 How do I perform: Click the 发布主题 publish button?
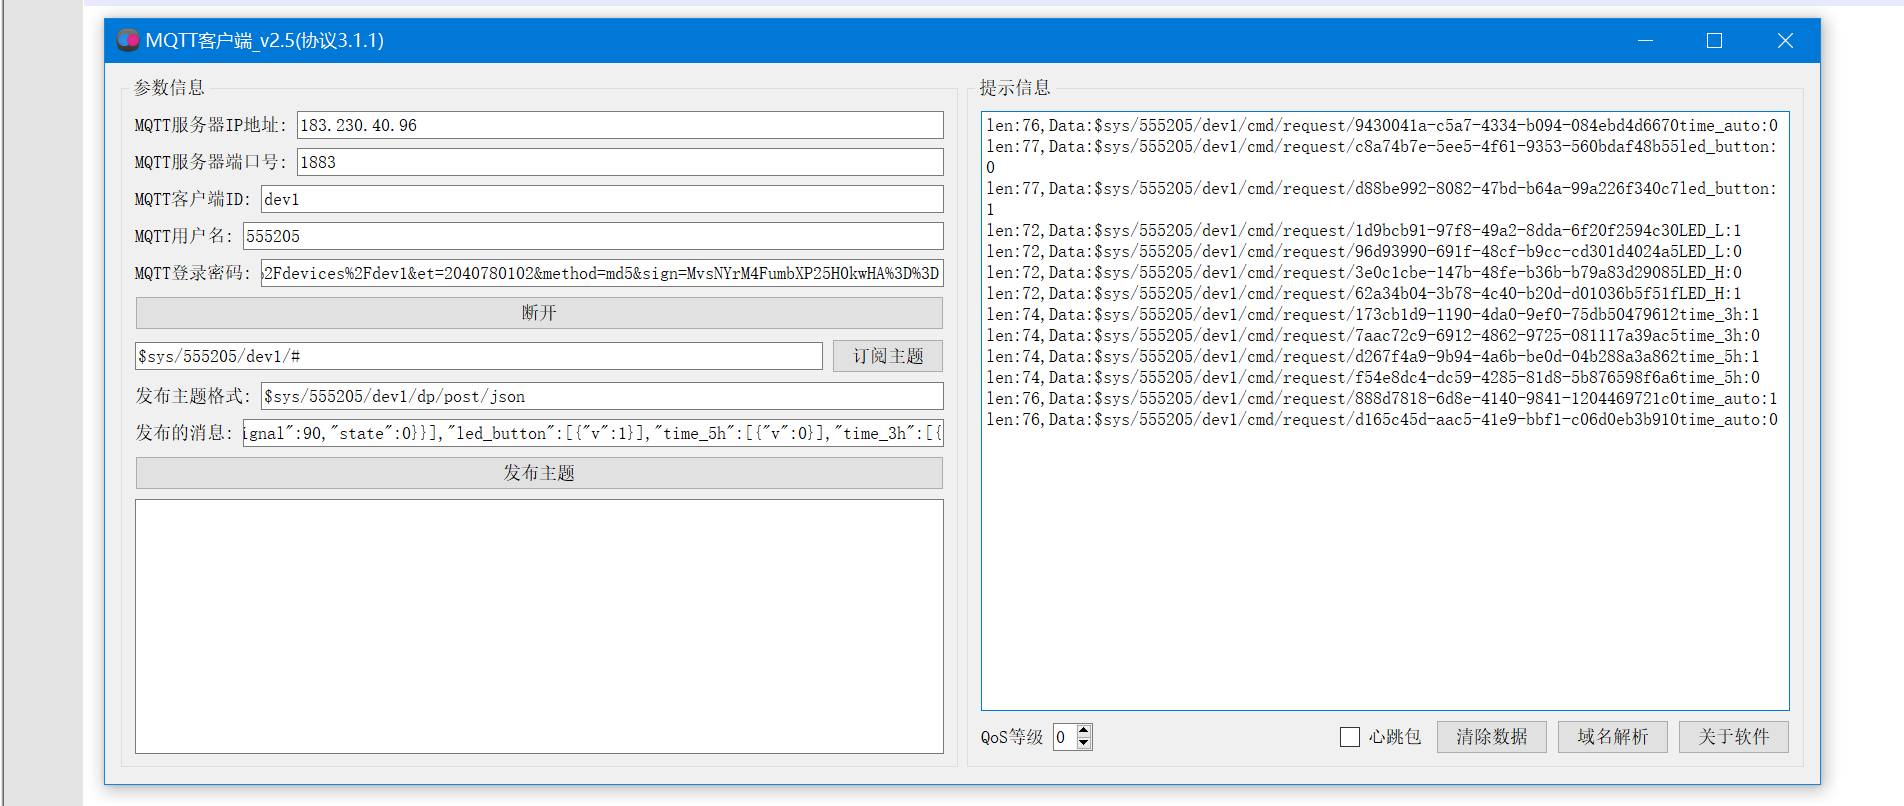click(x=539, y=473)
